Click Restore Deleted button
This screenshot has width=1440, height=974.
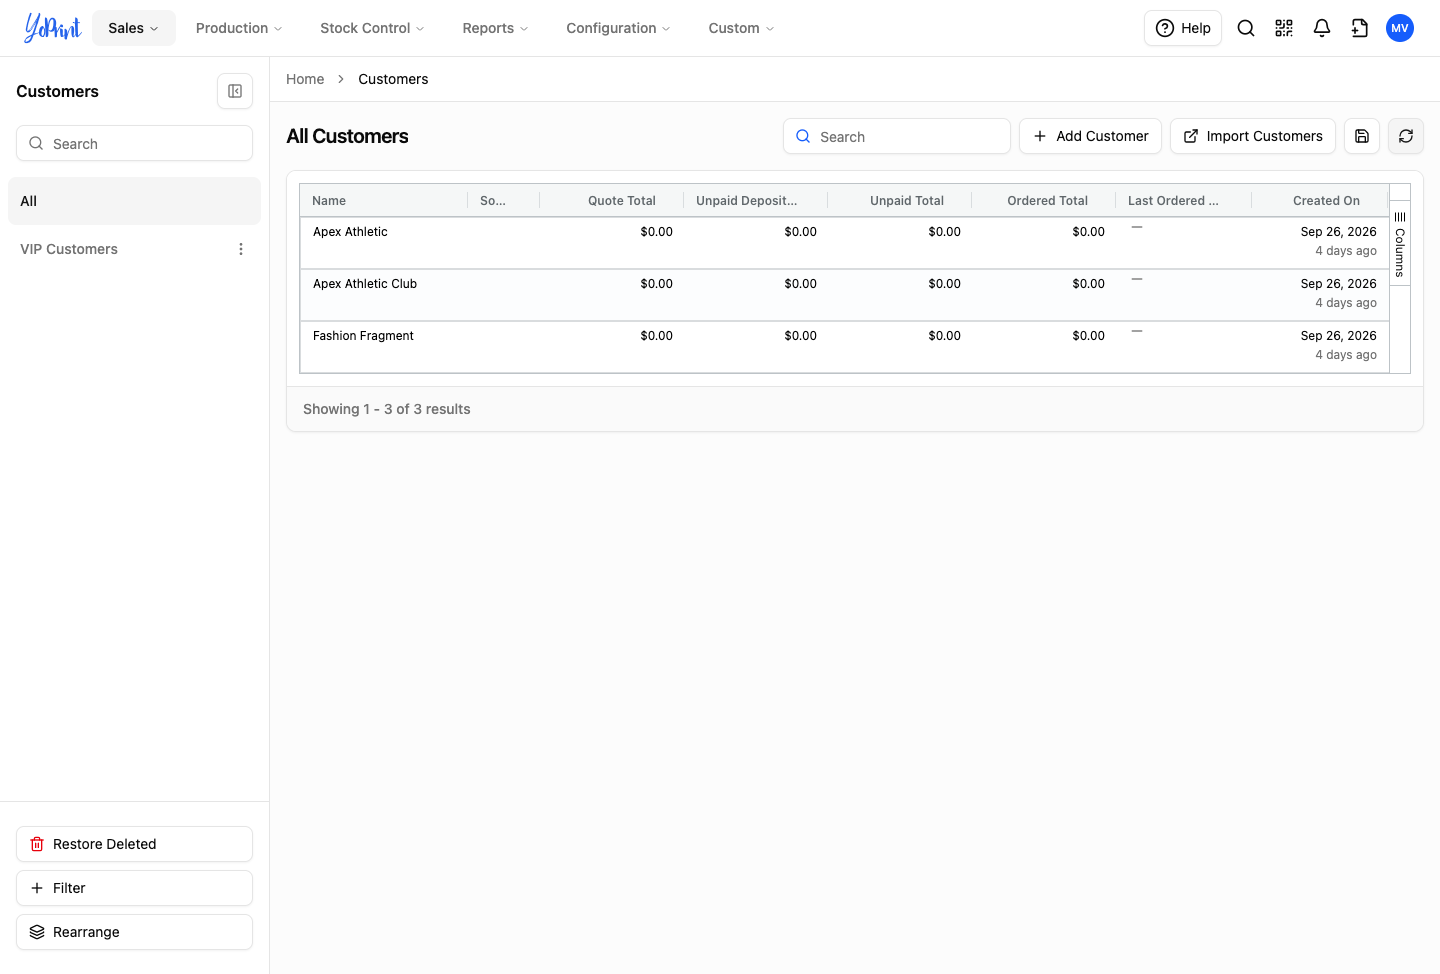click(134, 844)
